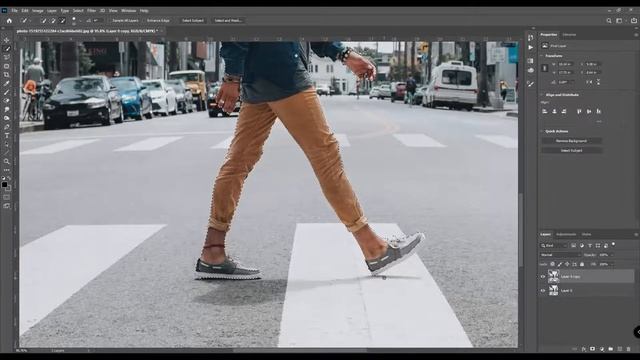The width and height of the screenshot is (640, 360).
Task: Open the Search icon at top right
Action: click(x=609, y=20)
